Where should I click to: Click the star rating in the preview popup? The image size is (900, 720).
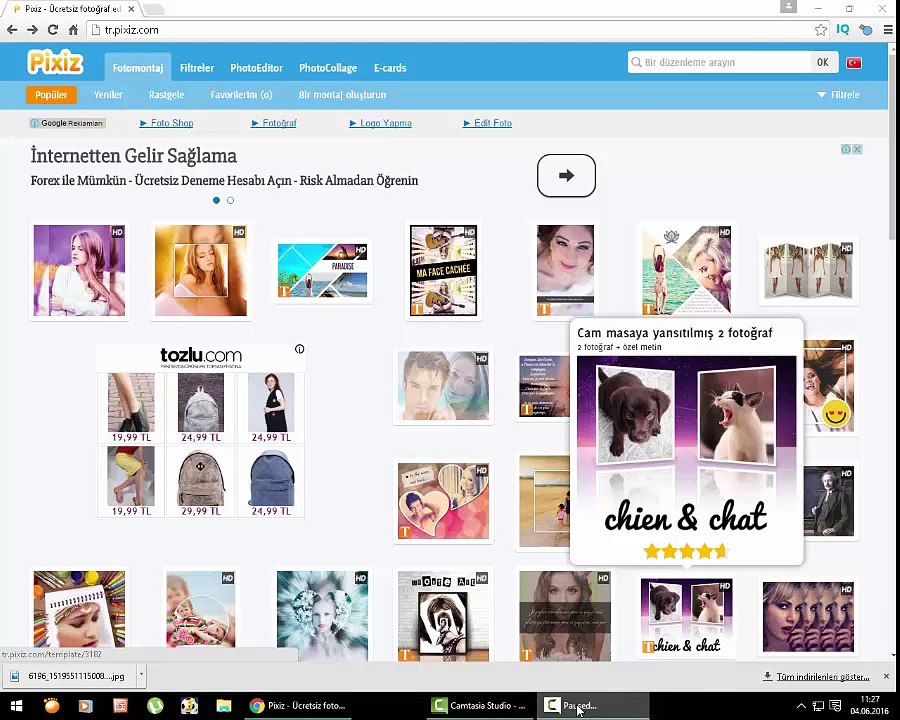click(686, 552)
